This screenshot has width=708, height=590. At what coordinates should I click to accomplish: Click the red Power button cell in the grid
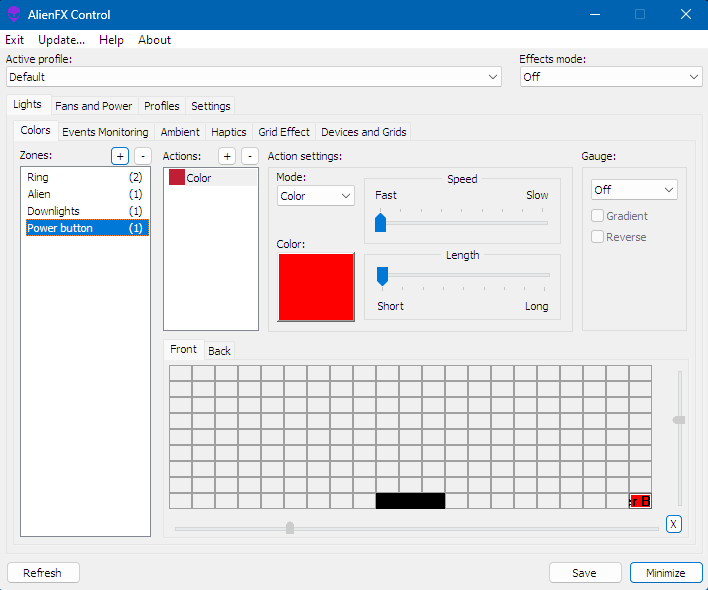click(x=640, y=501)
